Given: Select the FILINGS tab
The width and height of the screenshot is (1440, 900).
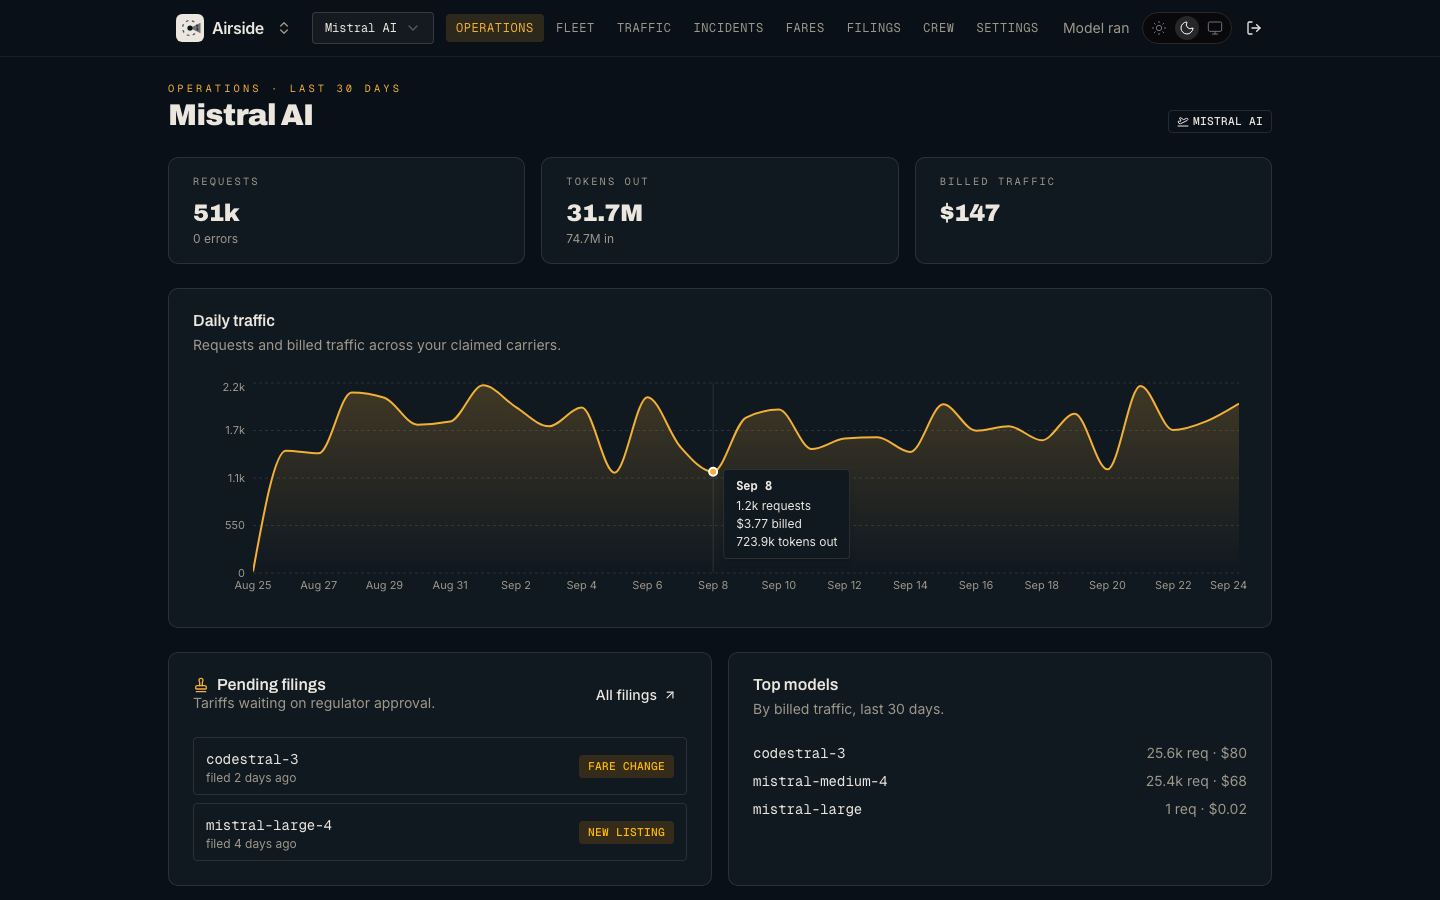Looking at the screenshot, I should click(874, 28).
